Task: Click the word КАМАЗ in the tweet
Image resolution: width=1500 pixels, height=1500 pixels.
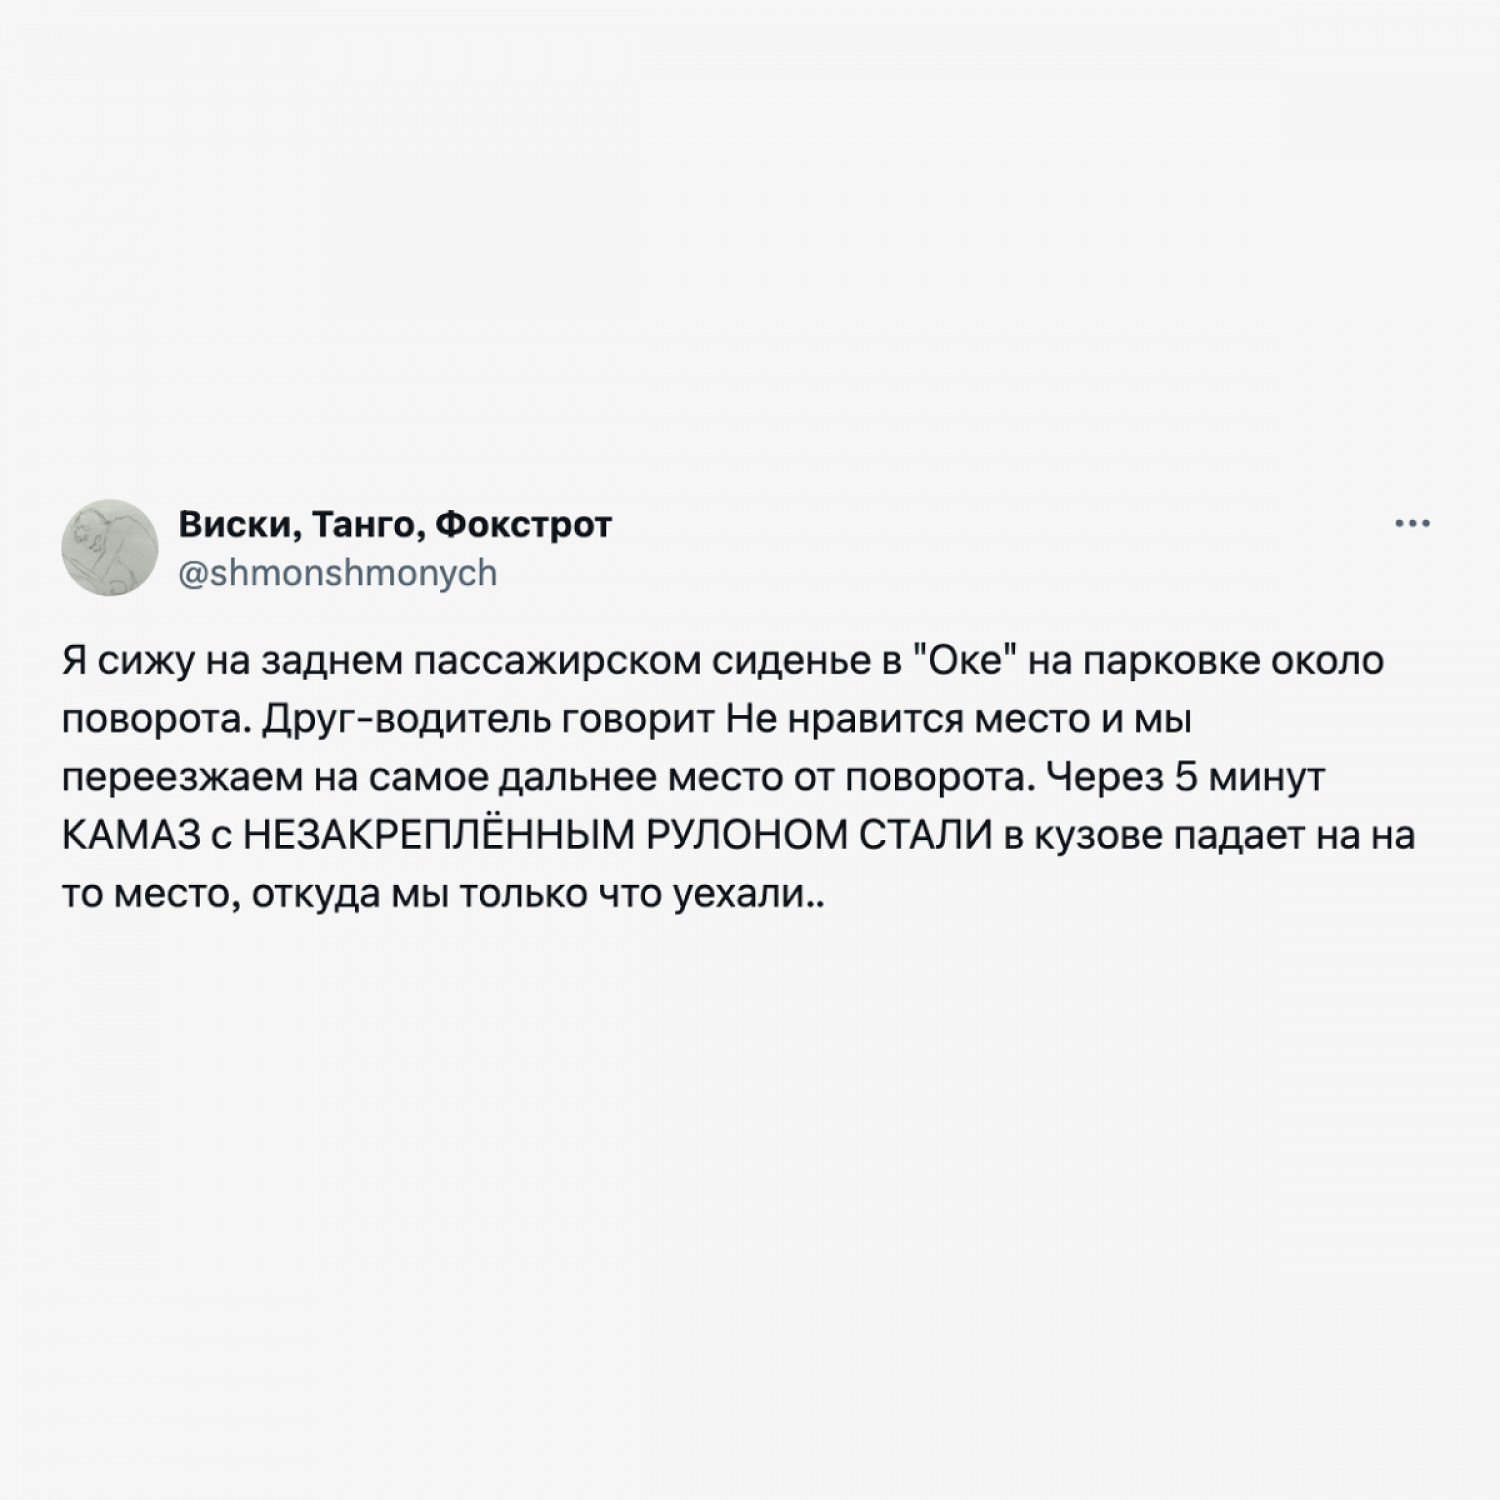Action: [128, 835]
